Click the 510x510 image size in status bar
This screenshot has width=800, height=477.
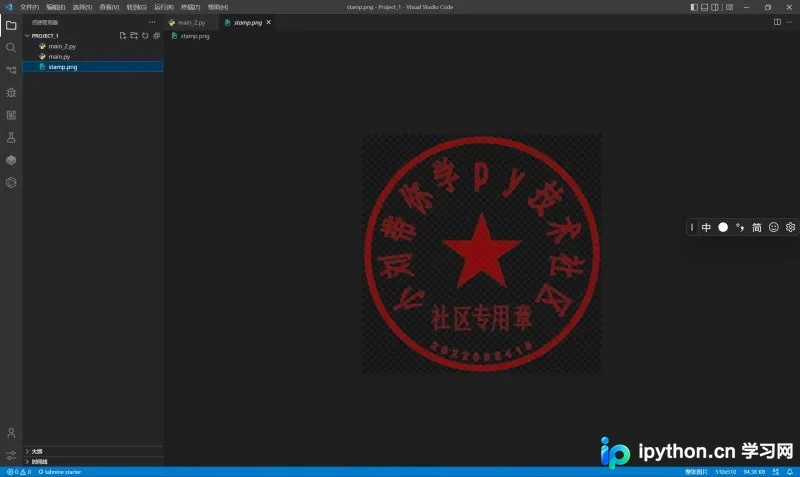point(725,472)
